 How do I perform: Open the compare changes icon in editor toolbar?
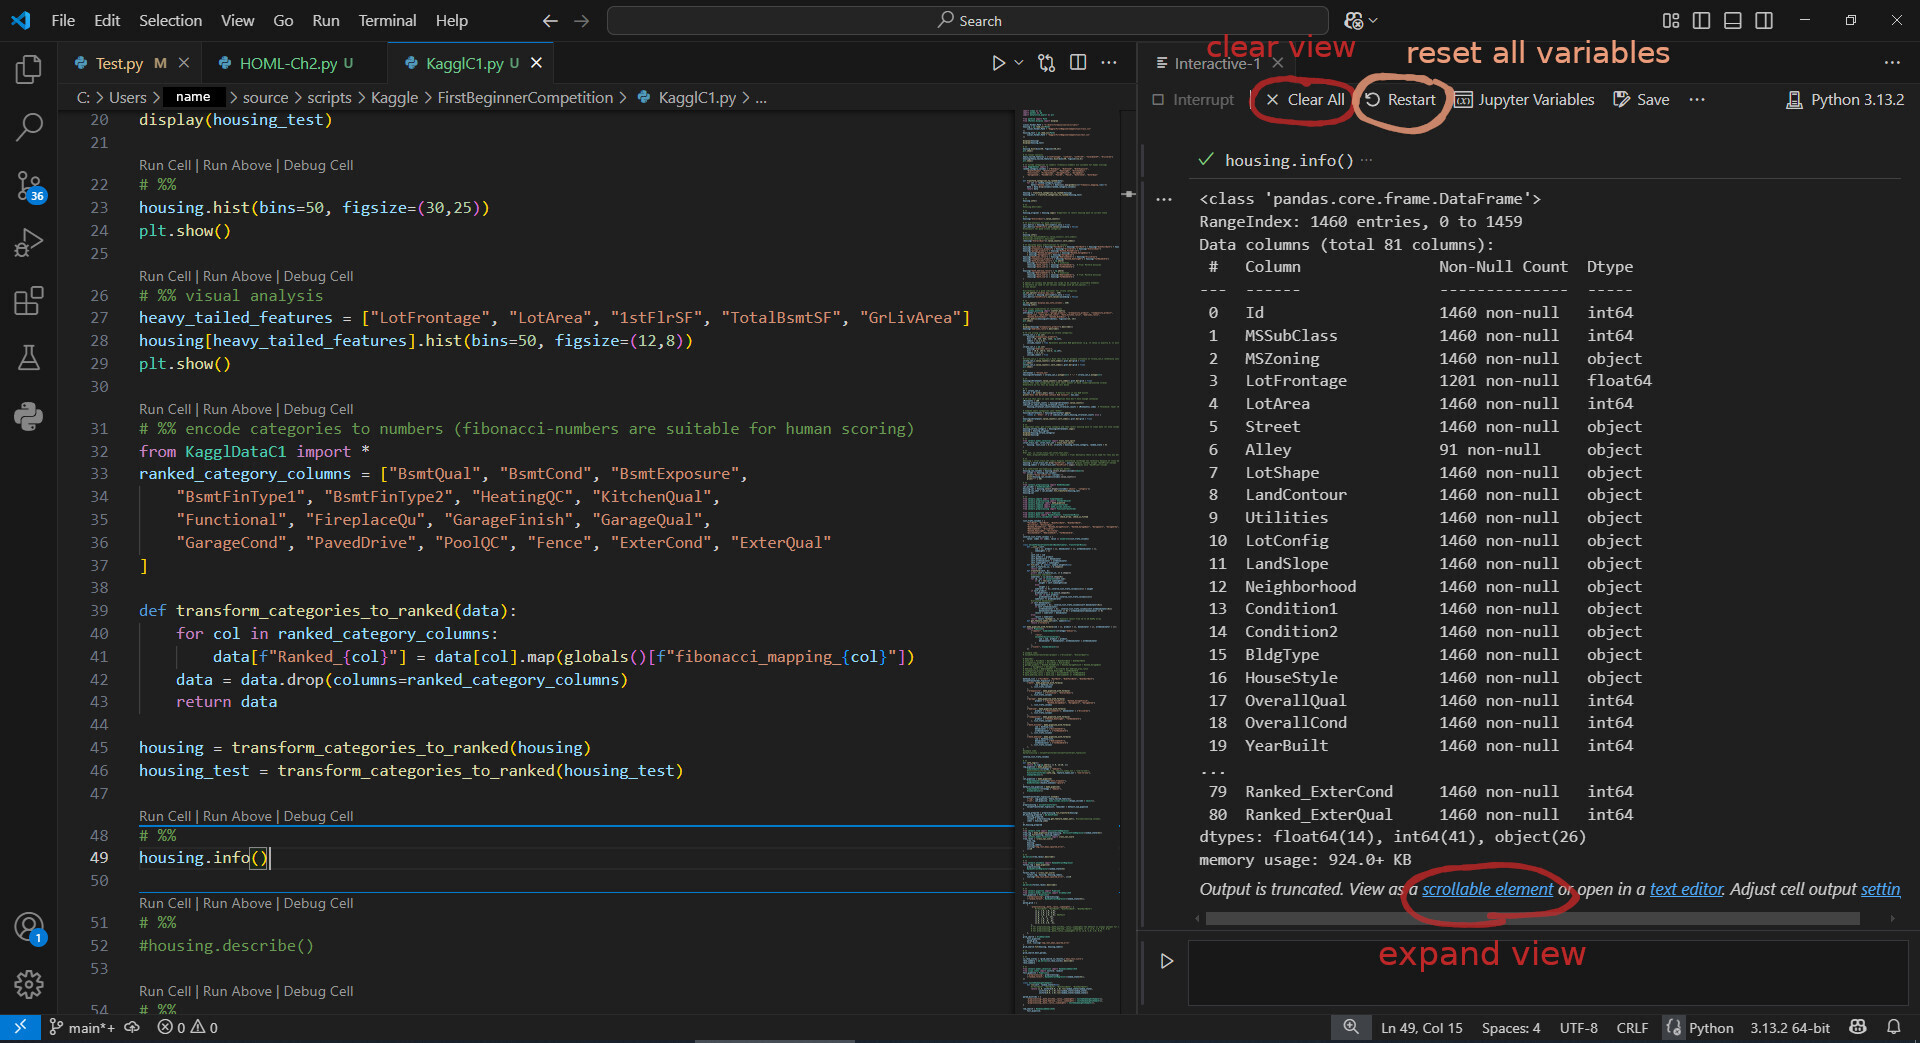coord(1047,63)
